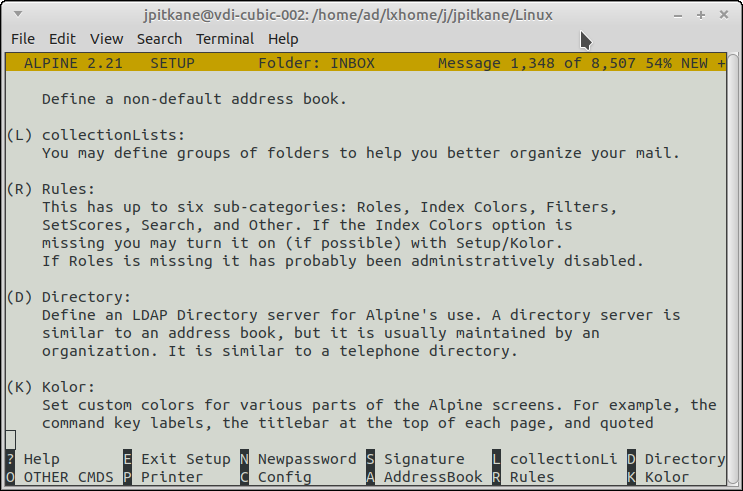Click the terminal vertical scrollbar
Viewport: 743px width, 491px height.
tap(733, 268)
